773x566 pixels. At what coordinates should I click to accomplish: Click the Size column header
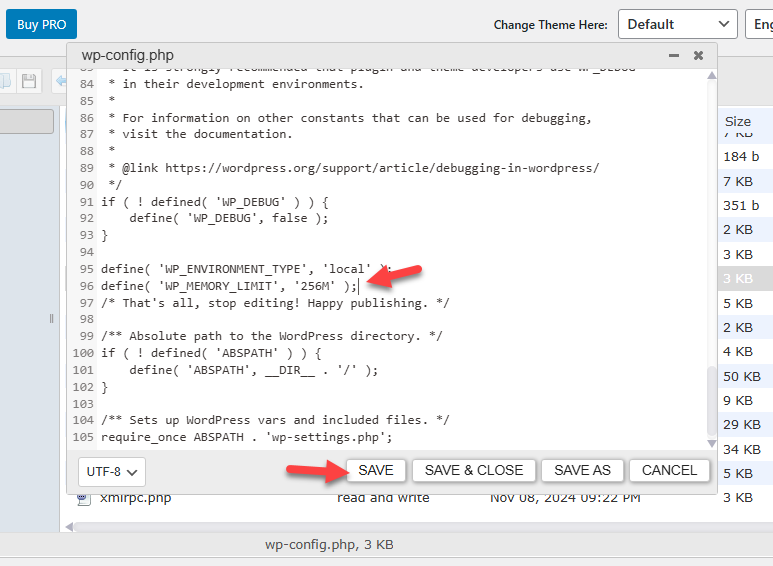(738, 121)
